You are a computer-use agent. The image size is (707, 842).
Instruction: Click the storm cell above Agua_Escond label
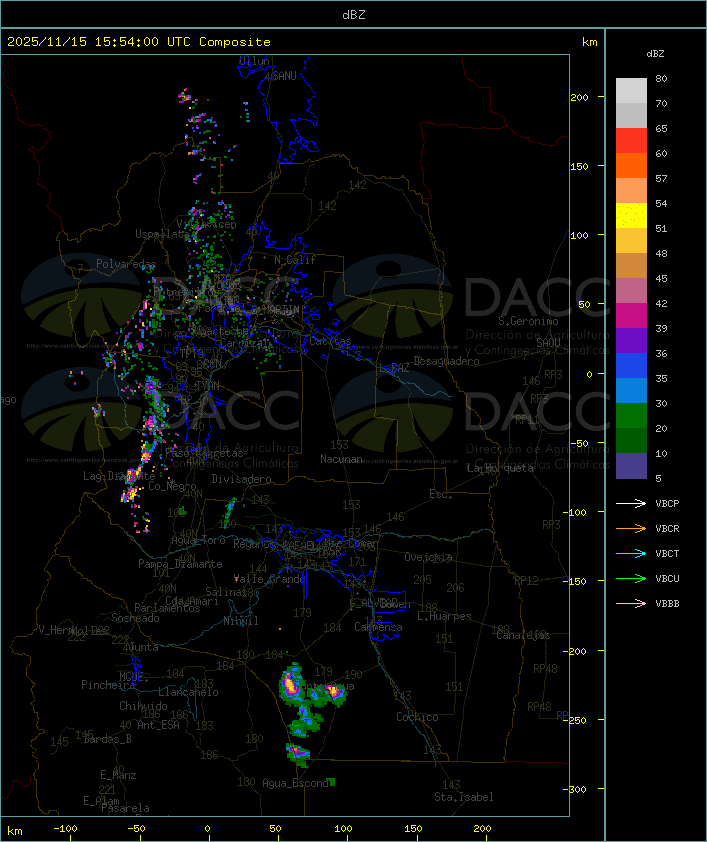tap(297, 753)
